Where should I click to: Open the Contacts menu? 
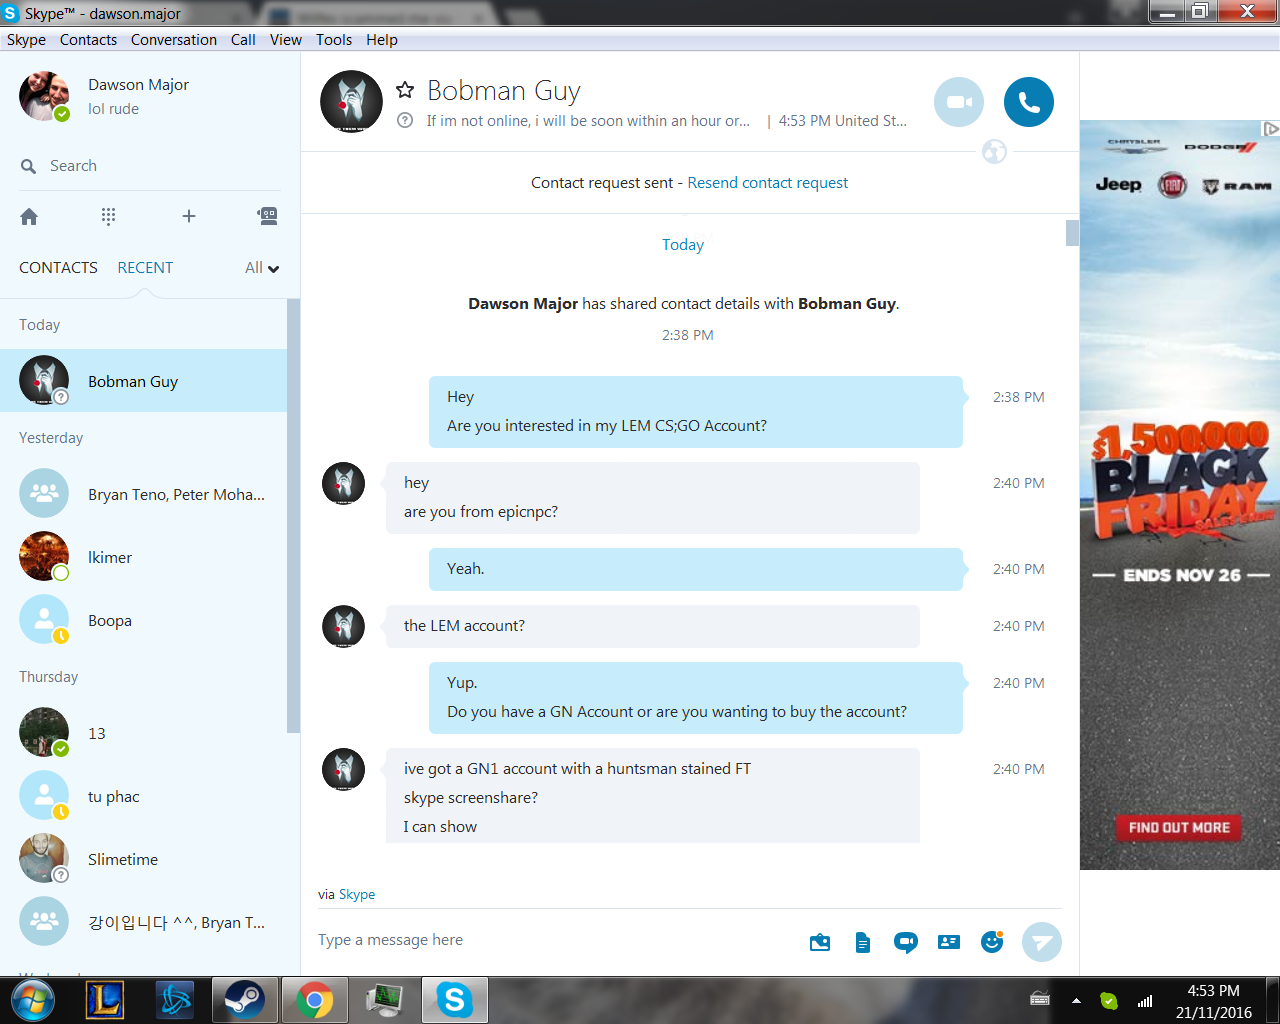(x=88, y=40)
